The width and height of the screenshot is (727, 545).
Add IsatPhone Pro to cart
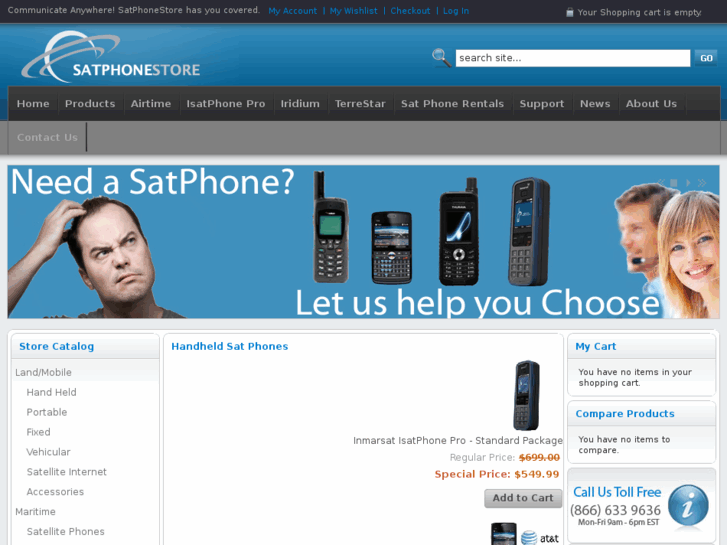tap(523, 498)
